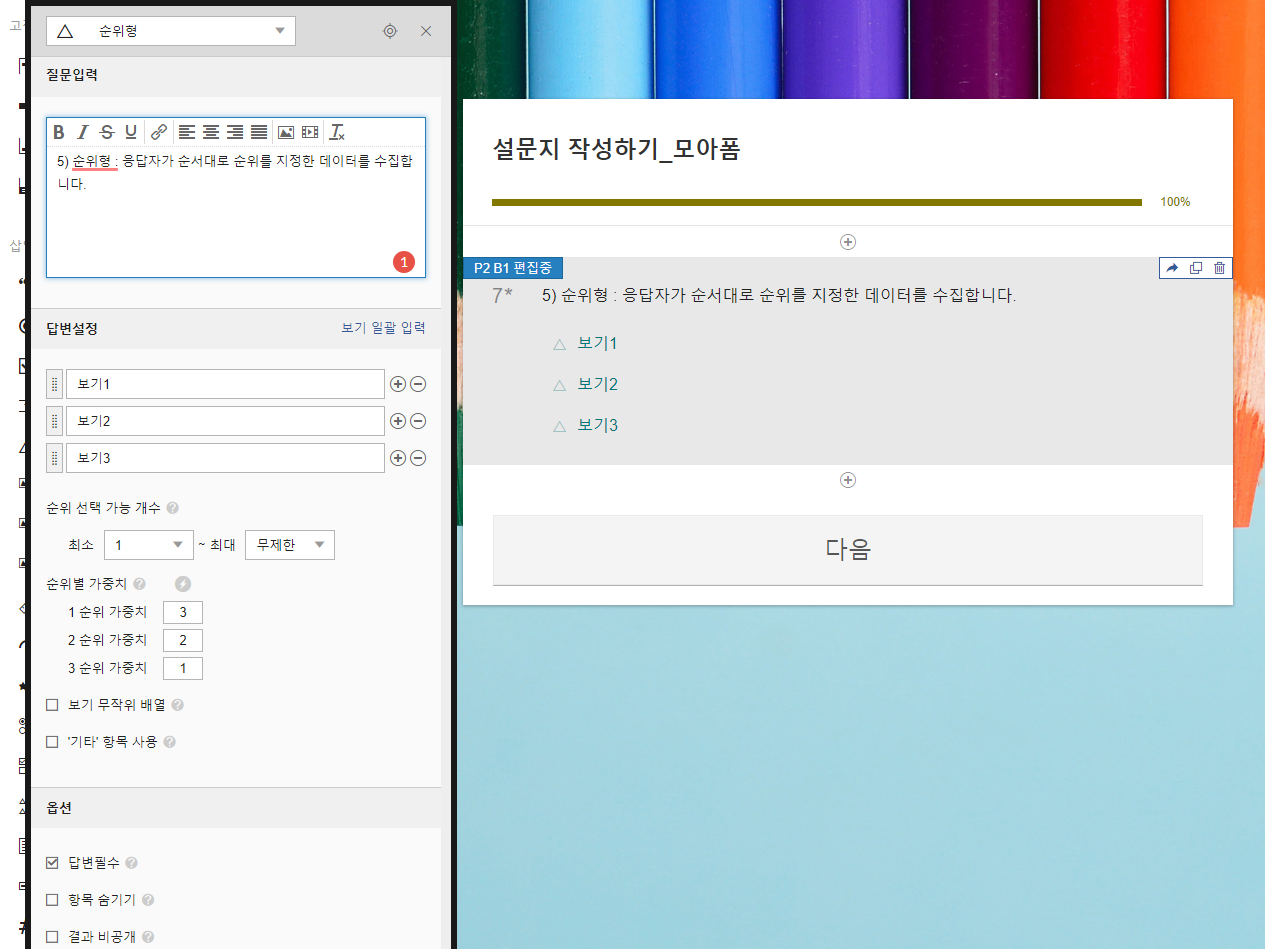
Task: Edit the 보기1 option text field
Action: tap(225, 384)
